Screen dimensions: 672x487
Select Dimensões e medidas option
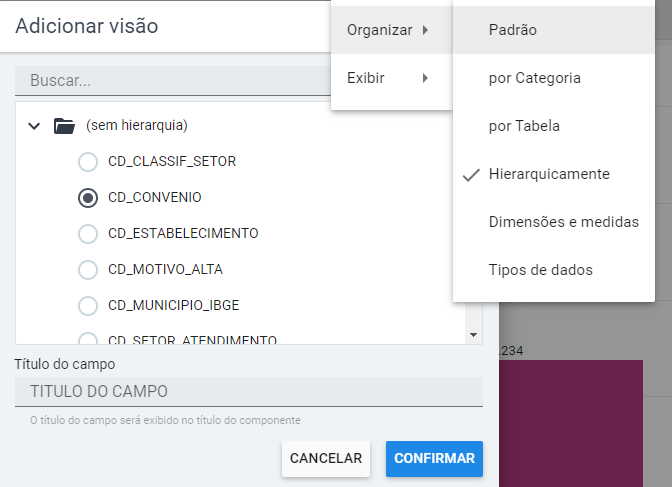(563, 222)
